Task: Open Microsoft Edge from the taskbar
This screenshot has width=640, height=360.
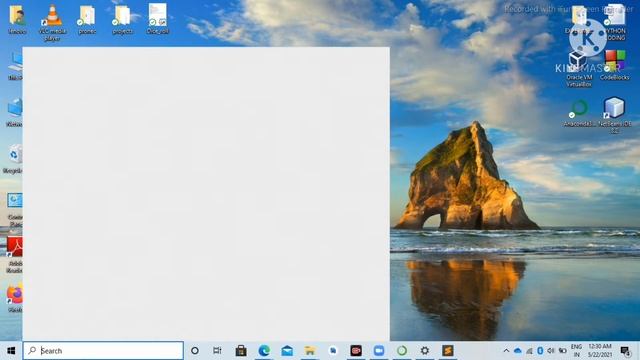Action: pyautogui.click(x=264, y=351)
